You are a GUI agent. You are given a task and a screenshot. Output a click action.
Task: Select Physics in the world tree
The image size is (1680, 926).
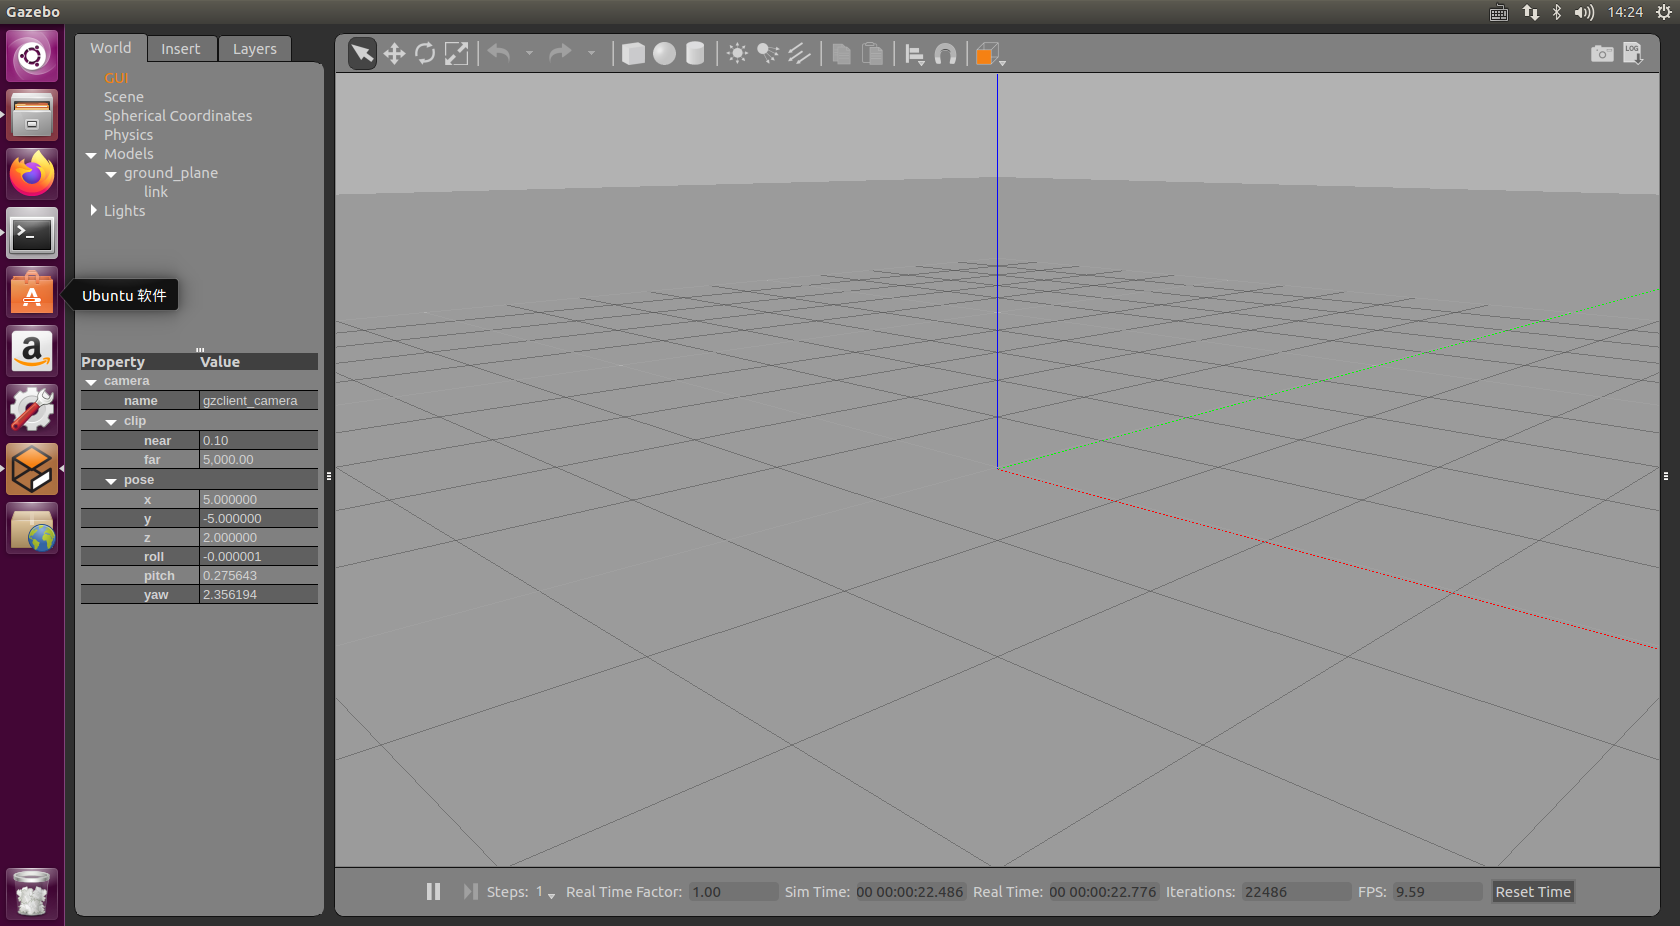point(128,135)
